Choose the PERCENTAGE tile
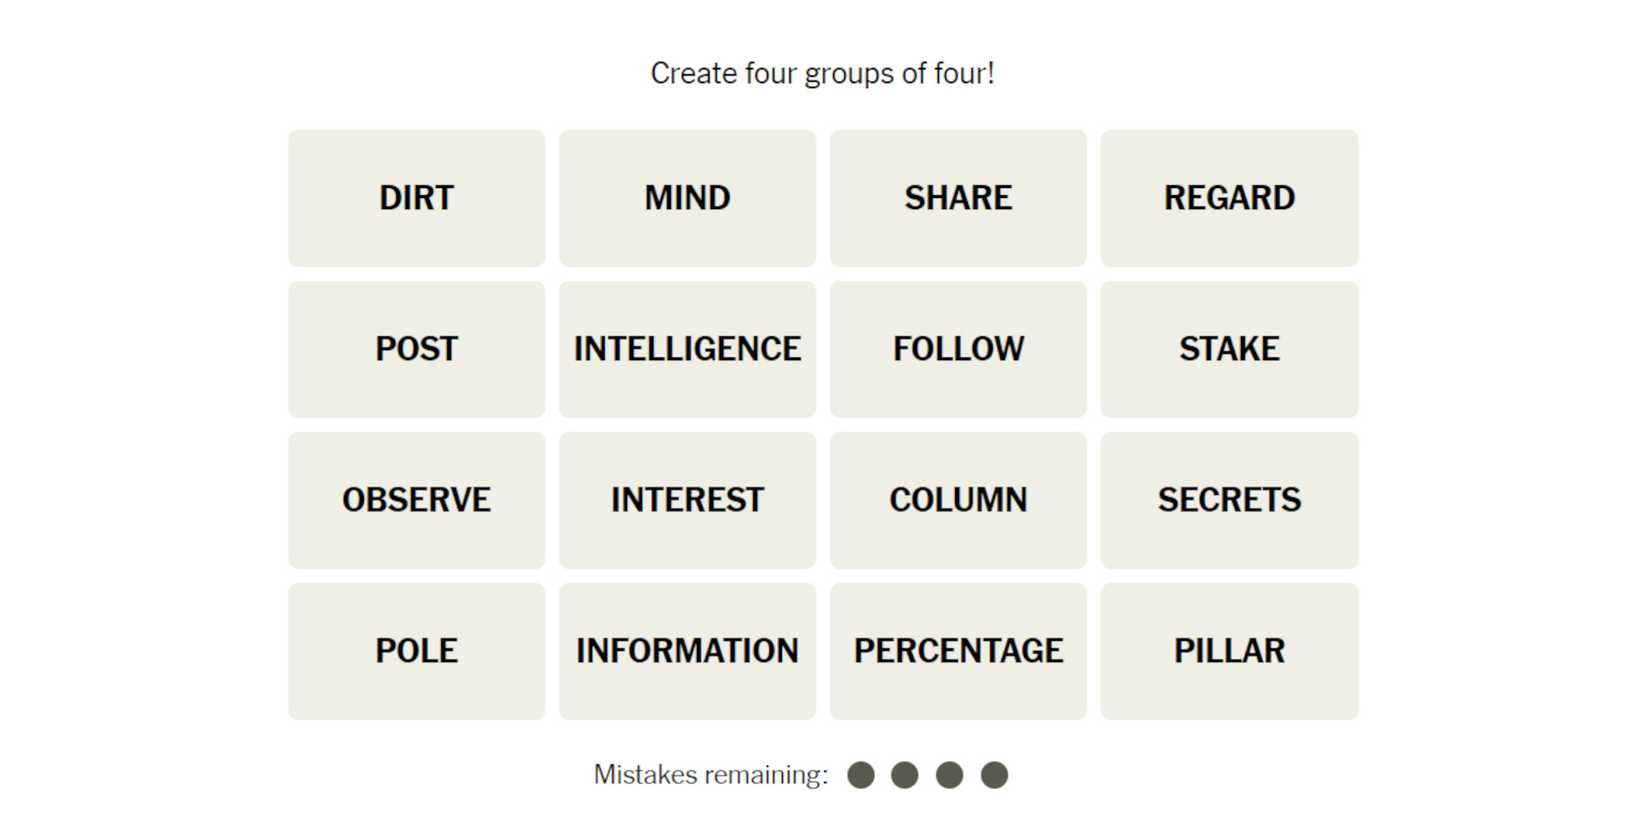The image size is (1650, 825). (x=958, y=651)
